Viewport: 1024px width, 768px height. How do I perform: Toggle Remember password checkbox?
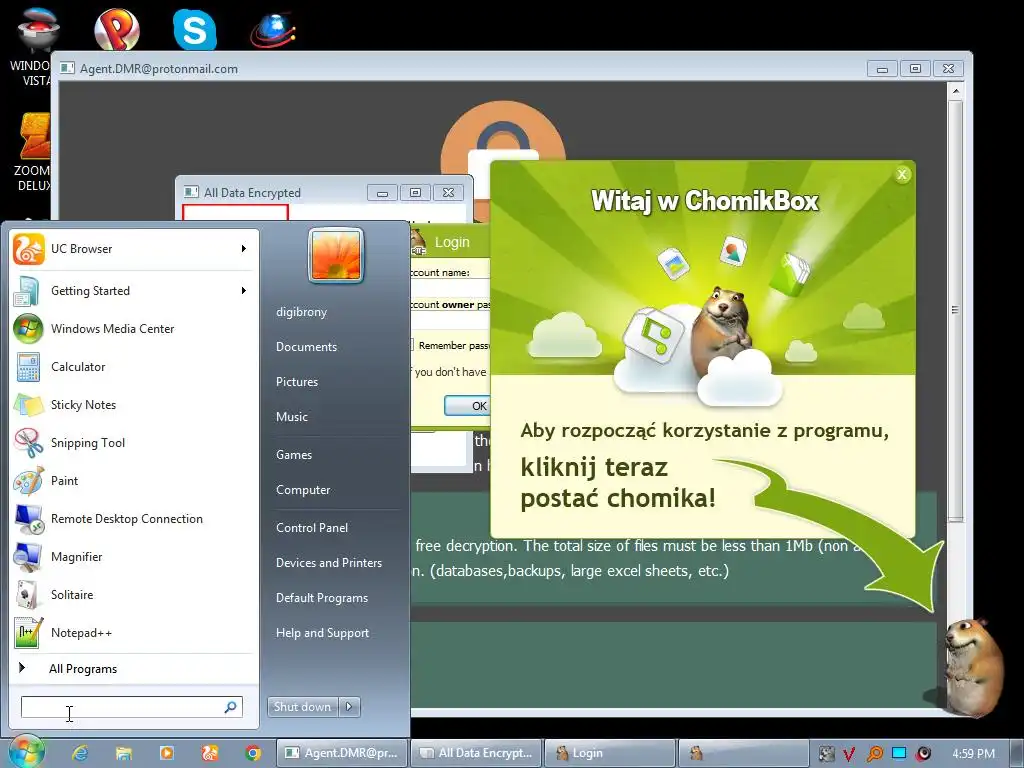point(412,345)
